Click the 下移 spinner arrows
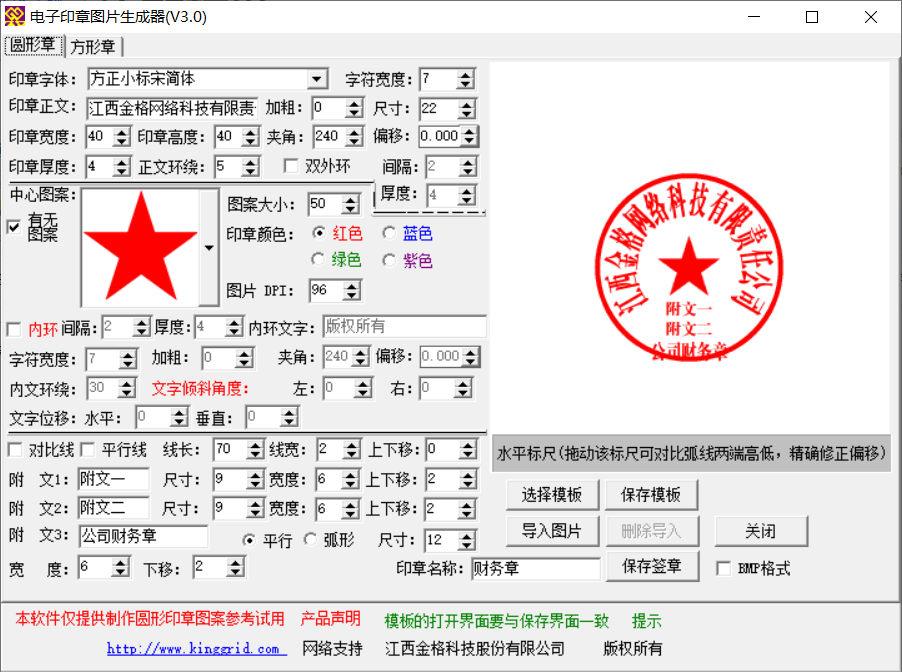This screenshot has width=902, height=672. [235, 568]
